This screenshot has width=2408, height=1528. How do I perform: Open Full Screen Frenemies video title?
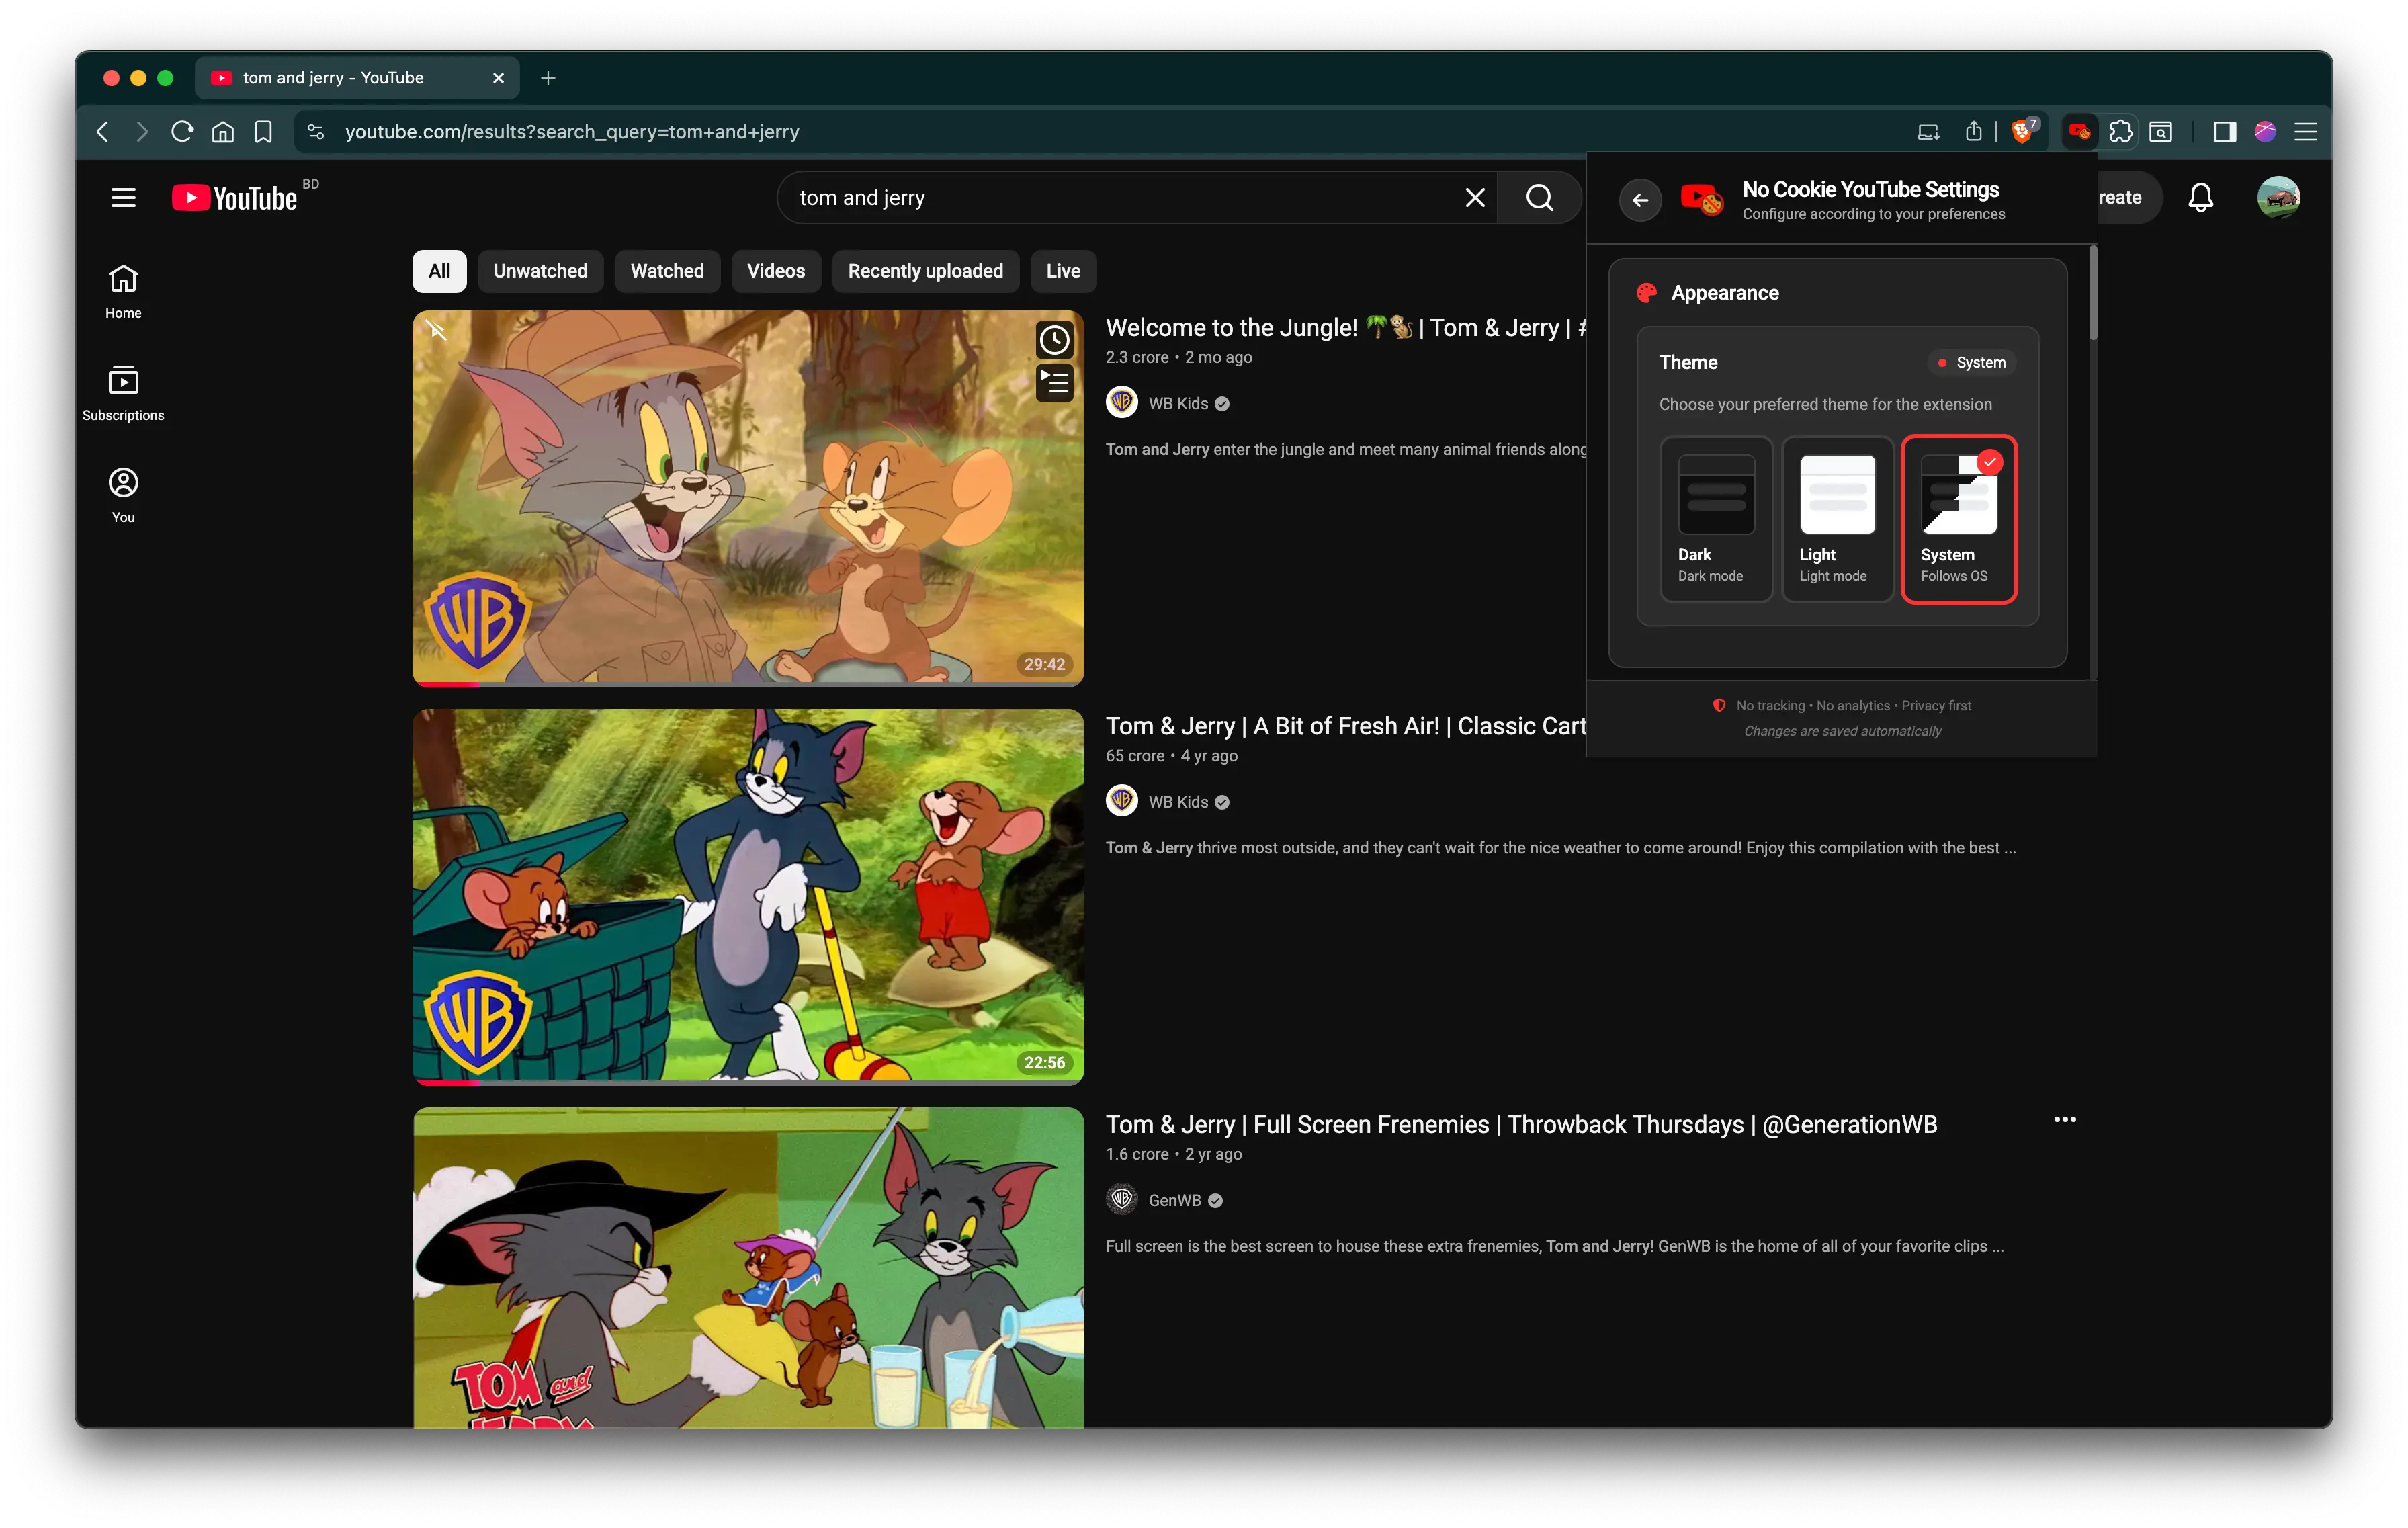click(x=1521, y=1124)
